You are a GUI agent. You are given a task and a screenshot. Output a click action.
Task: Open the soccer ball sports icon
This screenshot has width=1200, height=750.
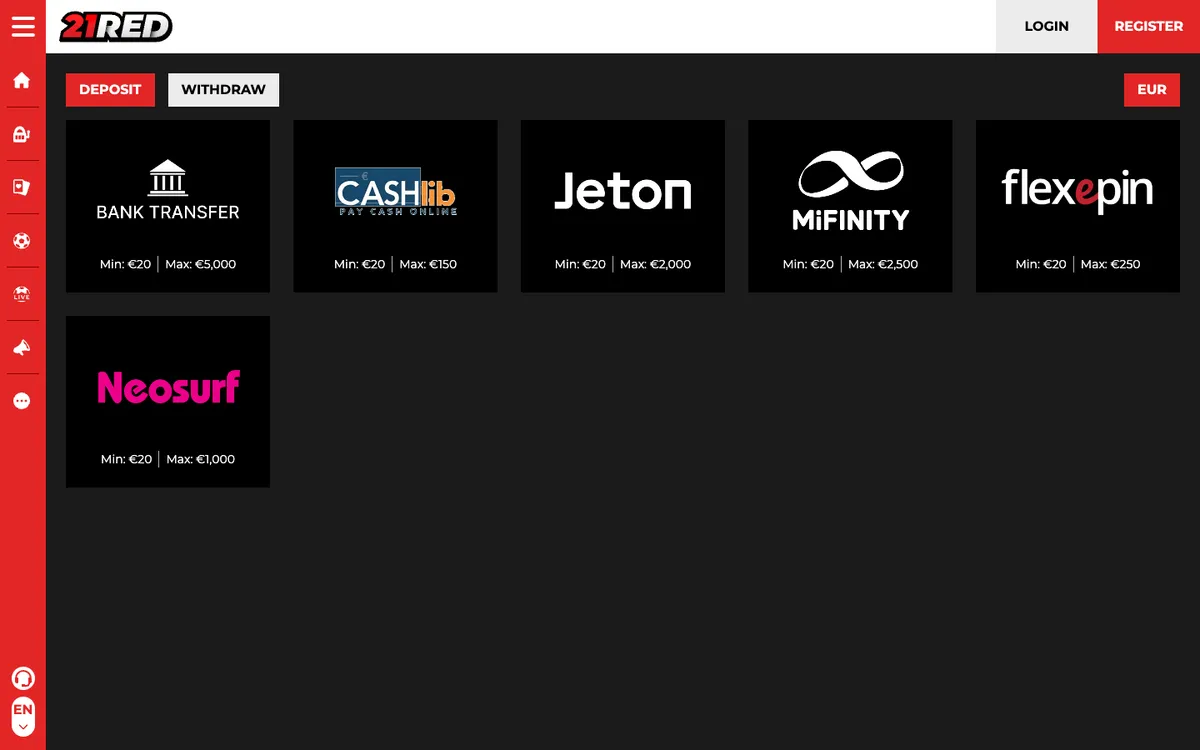[22, 241]
